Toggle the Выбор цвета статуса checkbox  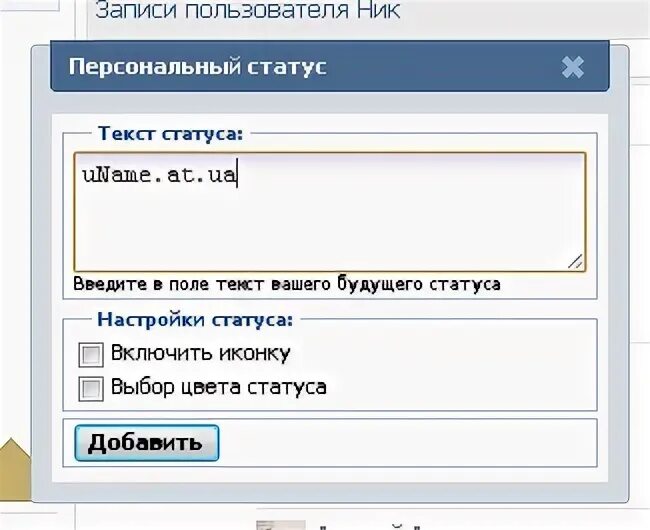[x=91, y=389]
